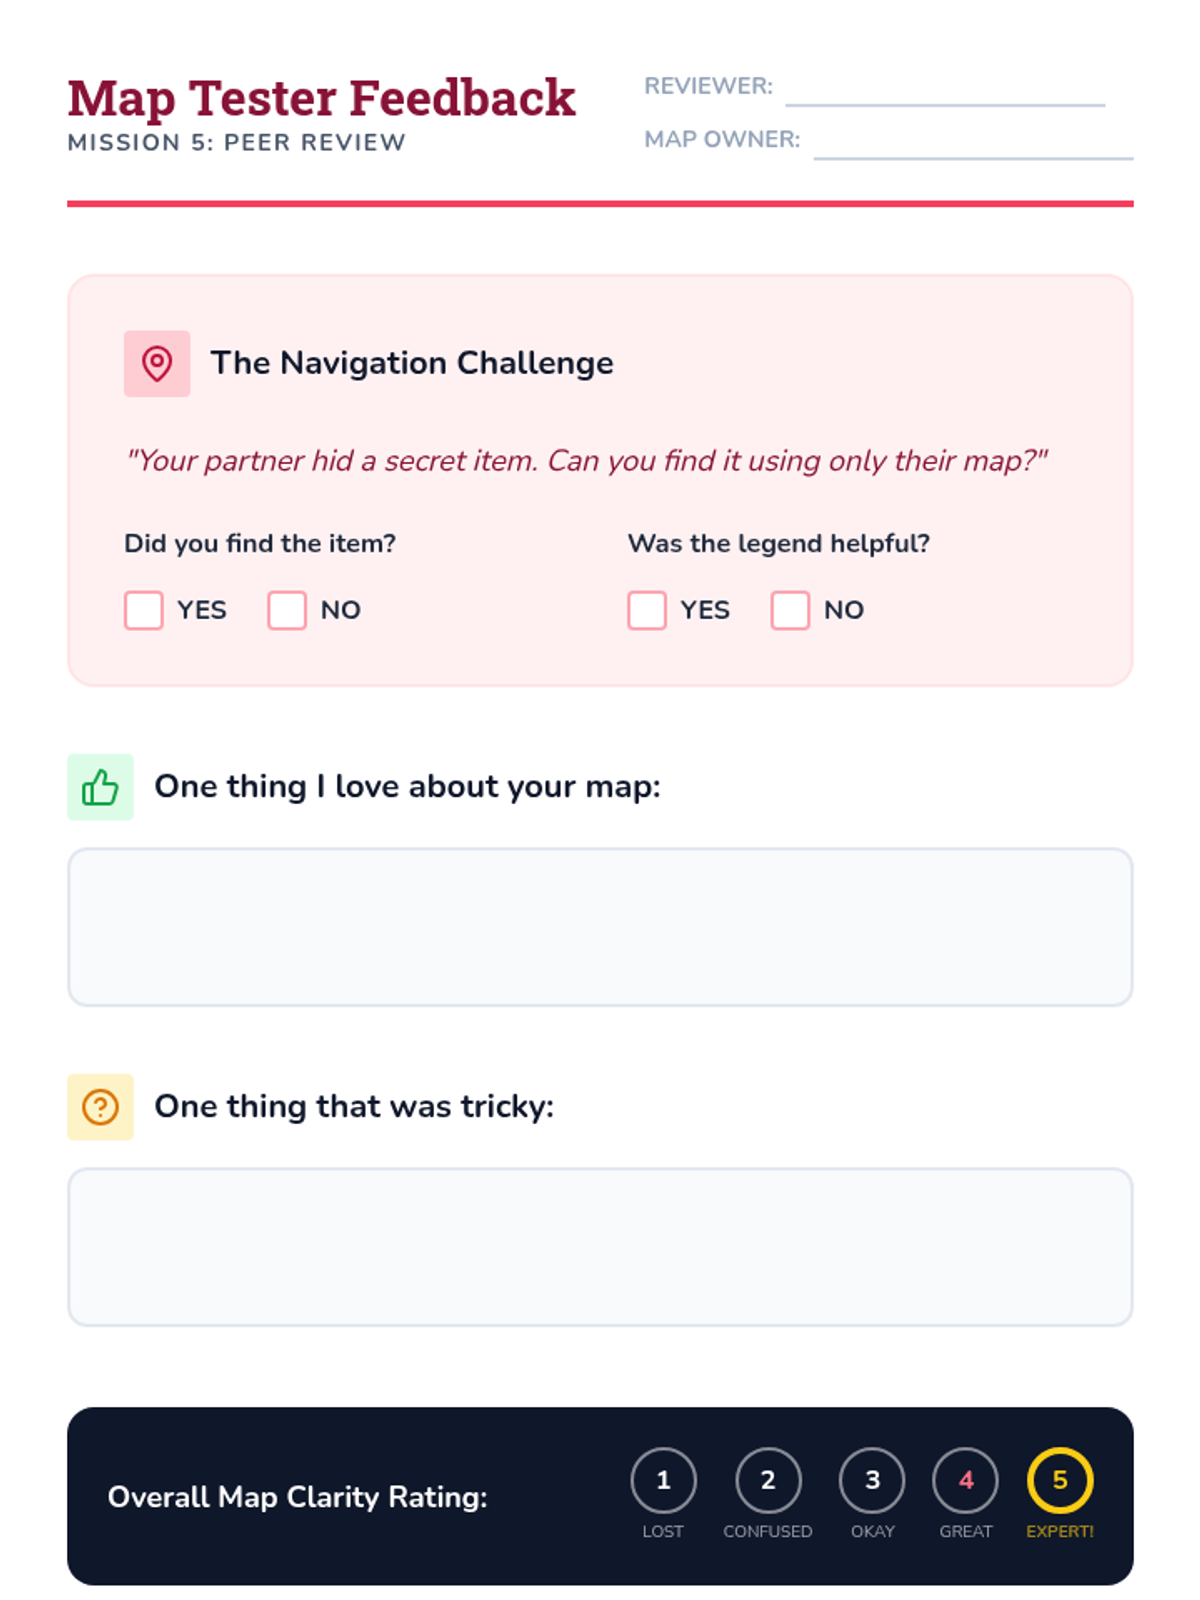This screenshot has width=1200, height=1600.
Task: Click the love-about-your-map text box
Action: 600,927
